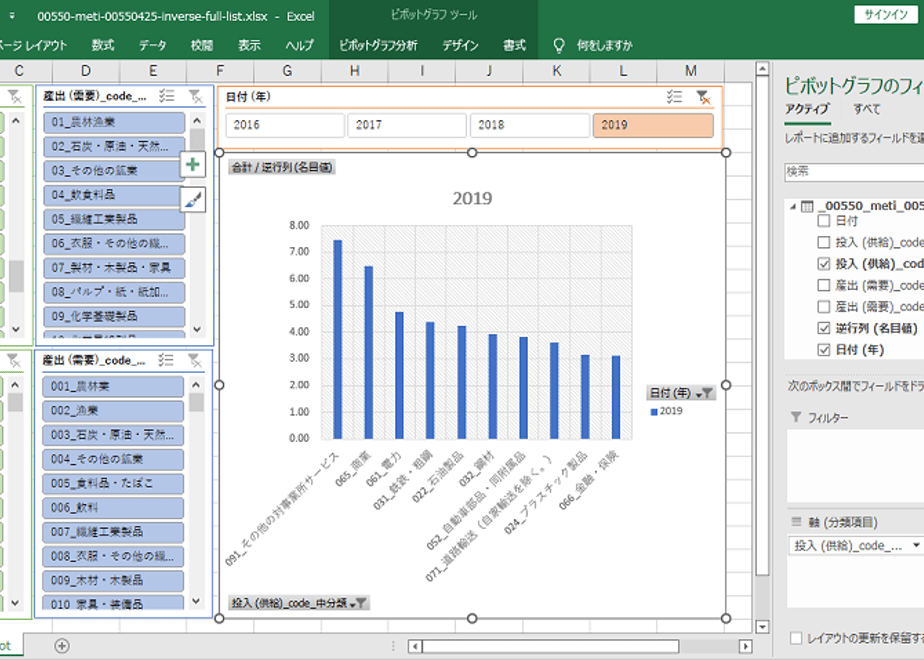Toggle the layout update defer checkbox

click(x=796, y=638)
